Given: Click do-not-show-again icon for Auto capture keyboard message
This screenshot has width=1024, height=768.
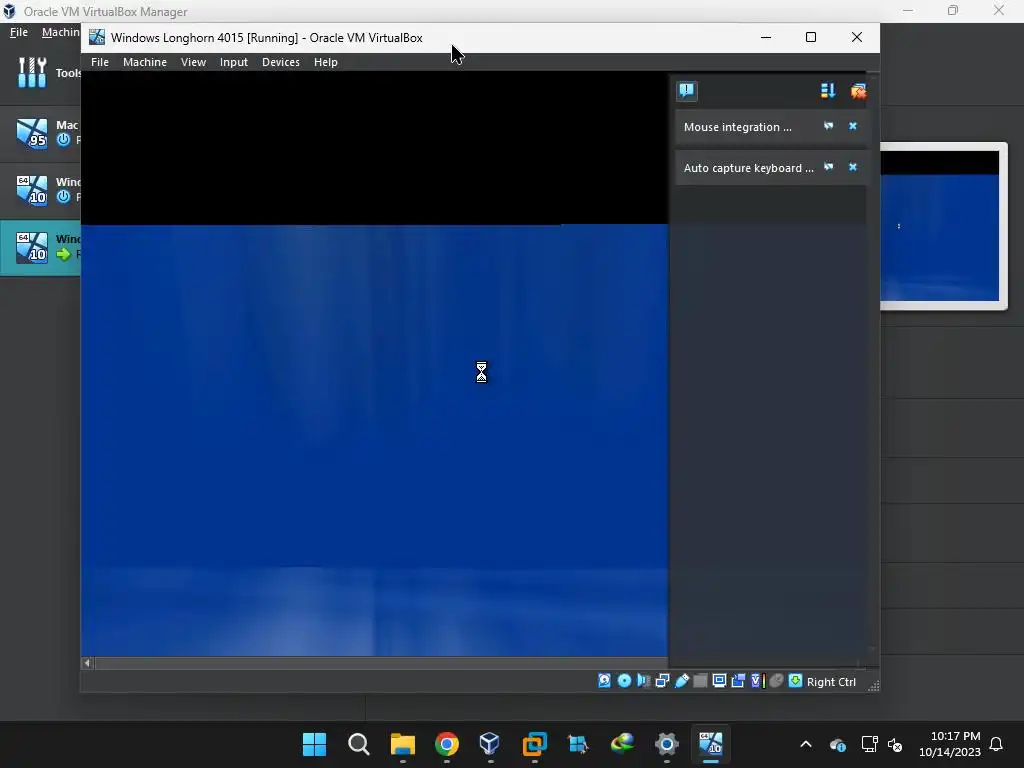Looking at the screenshot, I should (x=829, y=167).
